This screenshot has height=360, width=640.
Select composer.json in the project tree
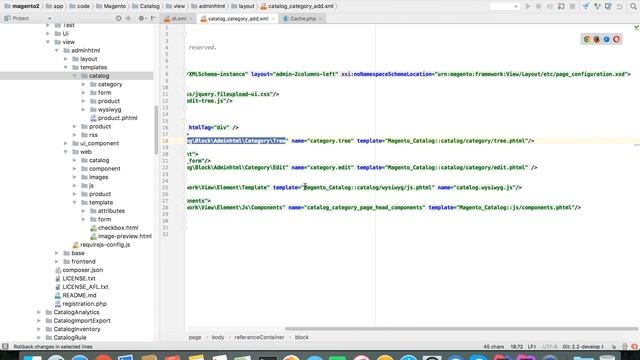82,270
